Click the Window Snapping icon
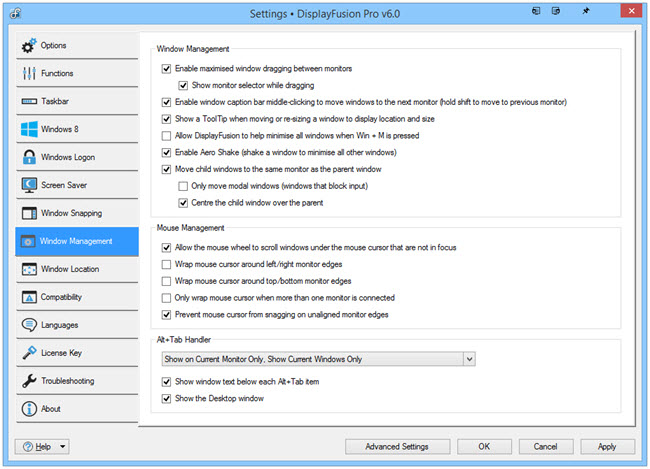Screen dimensions: 650x469 [x=29, y=213]
